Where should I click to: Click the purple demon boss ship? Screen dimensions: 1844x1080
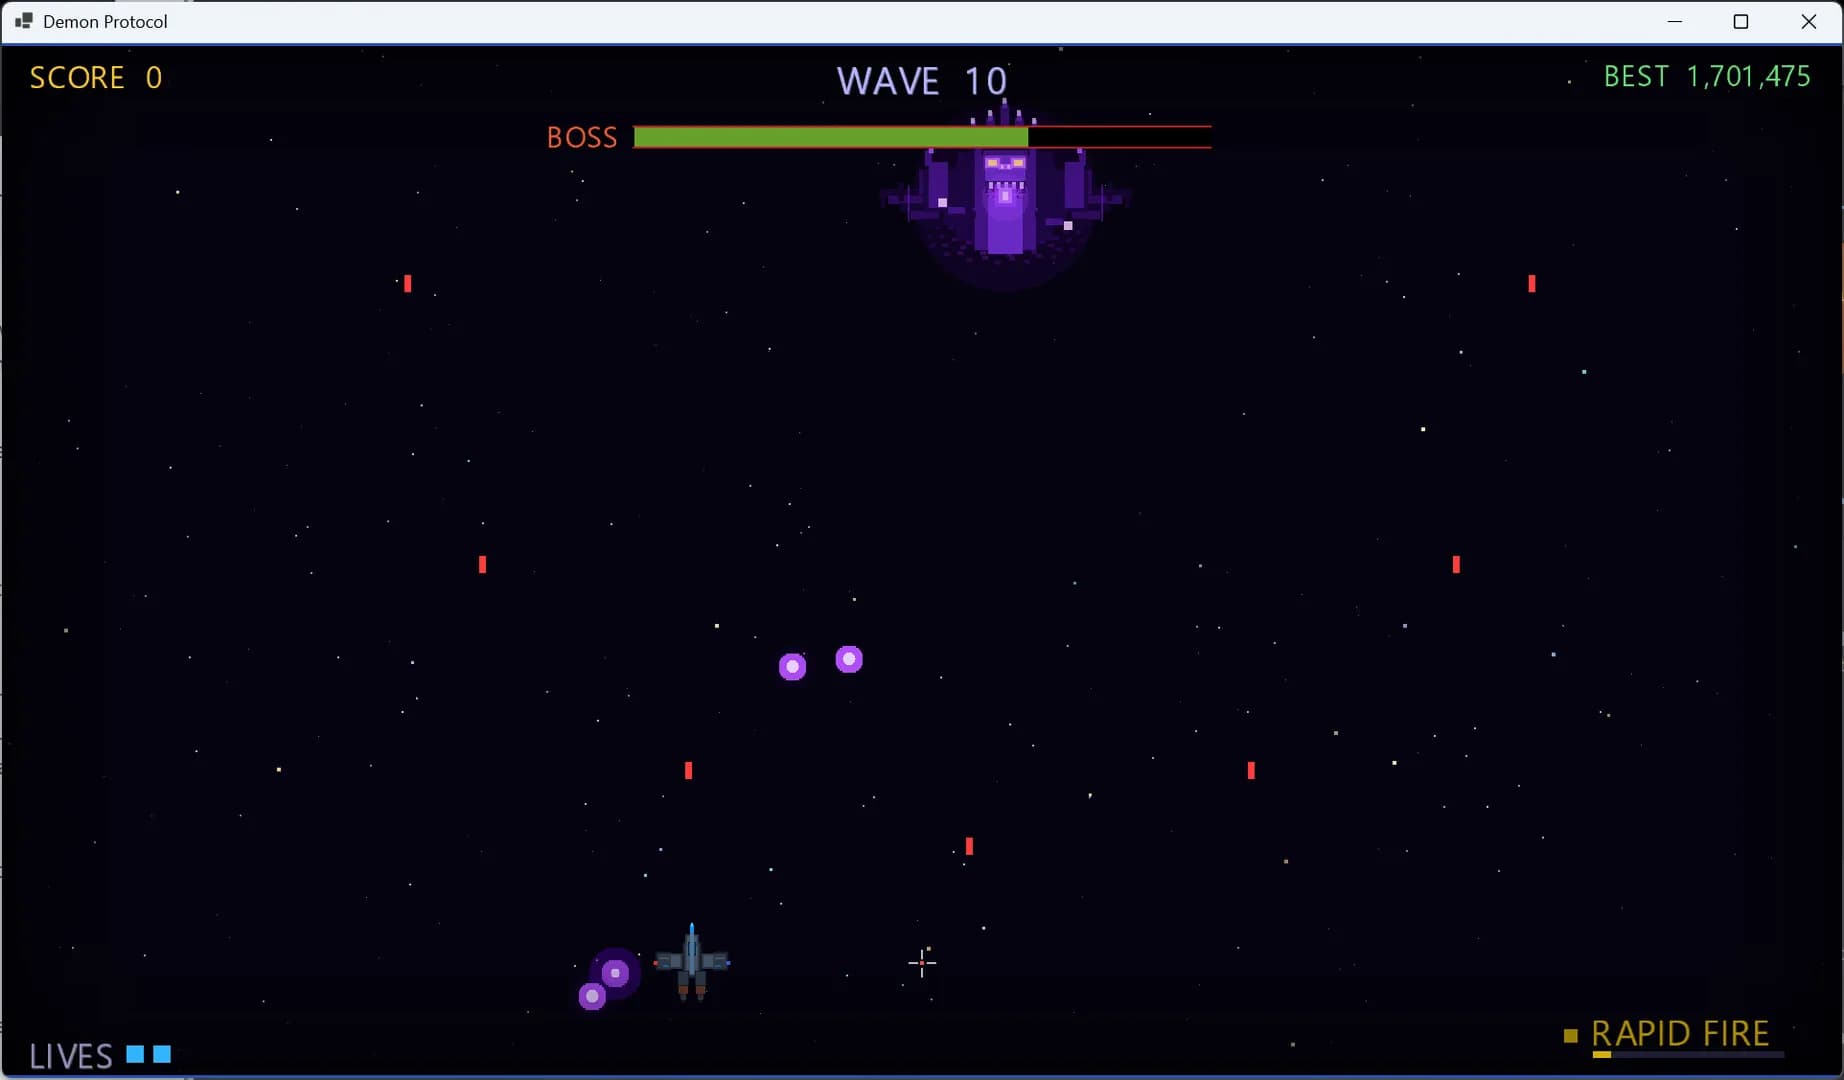click(x=1005, y=195)
